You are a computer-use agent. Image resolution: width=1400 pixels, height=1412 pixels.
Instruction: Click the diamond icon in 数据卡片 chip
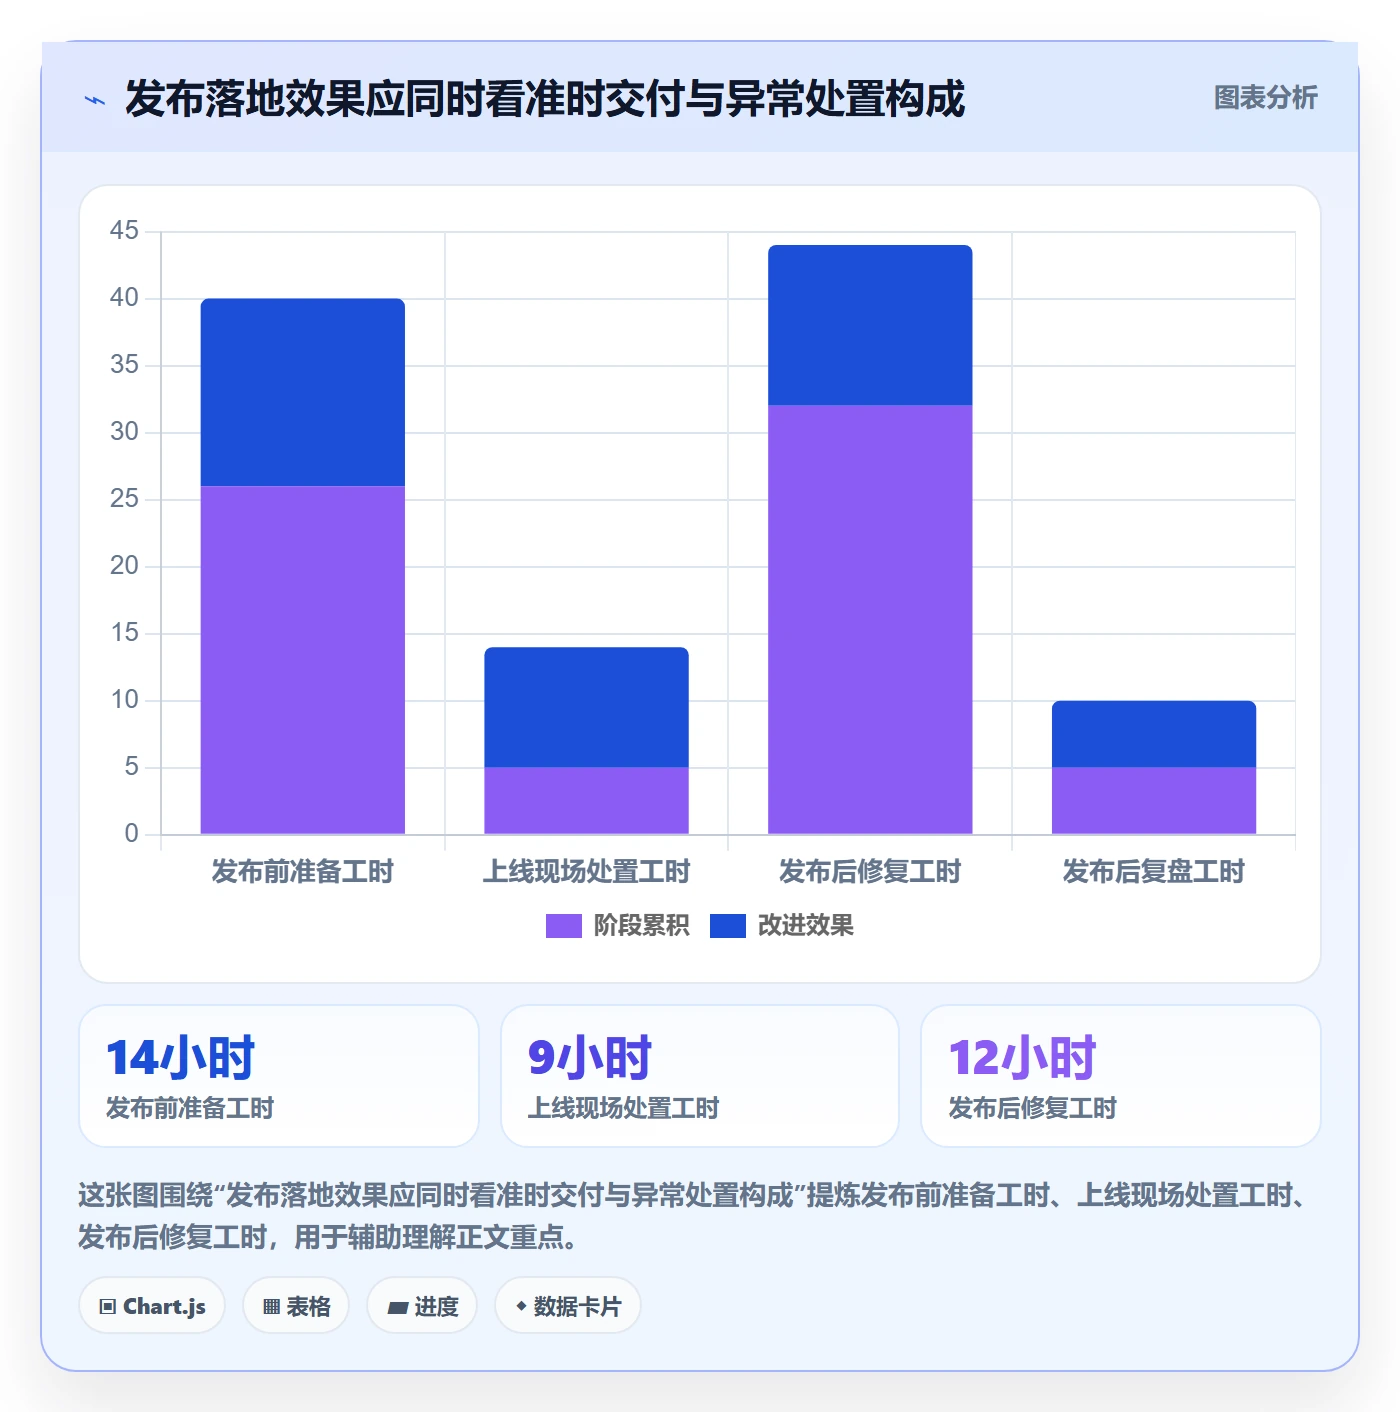[x=521, y=1305]
